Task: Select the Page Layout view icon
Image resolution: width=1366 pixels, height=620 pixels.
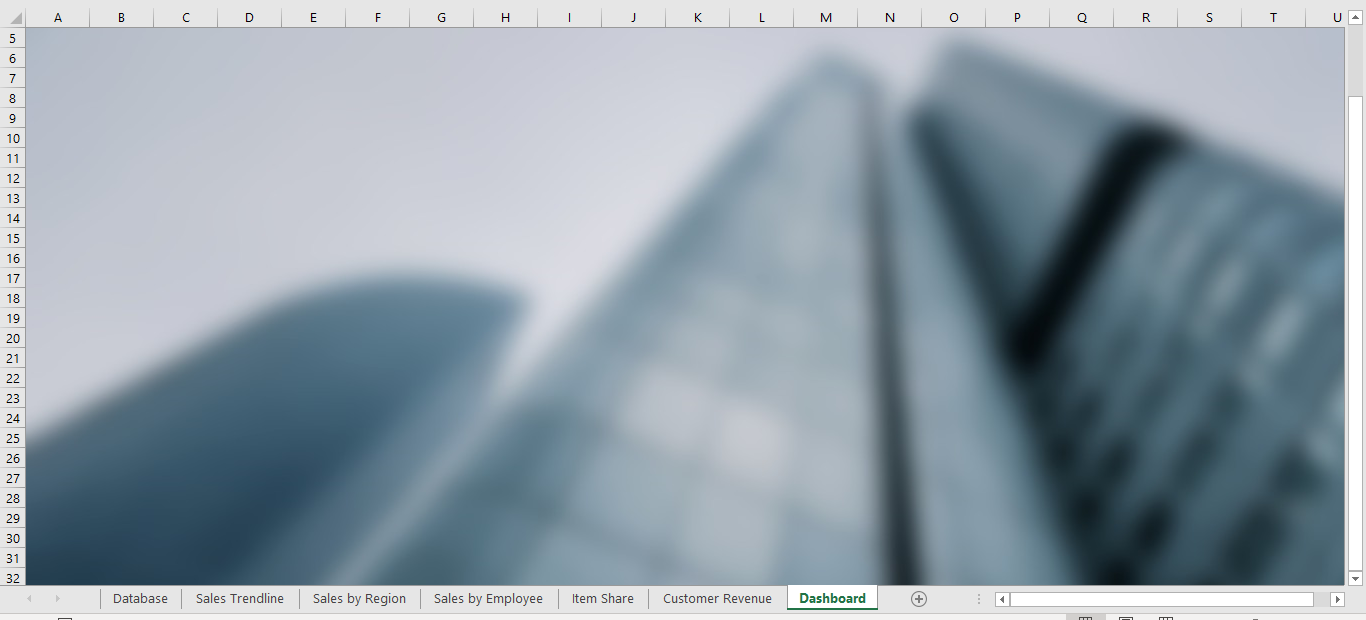Action: tap(1125, 618)
